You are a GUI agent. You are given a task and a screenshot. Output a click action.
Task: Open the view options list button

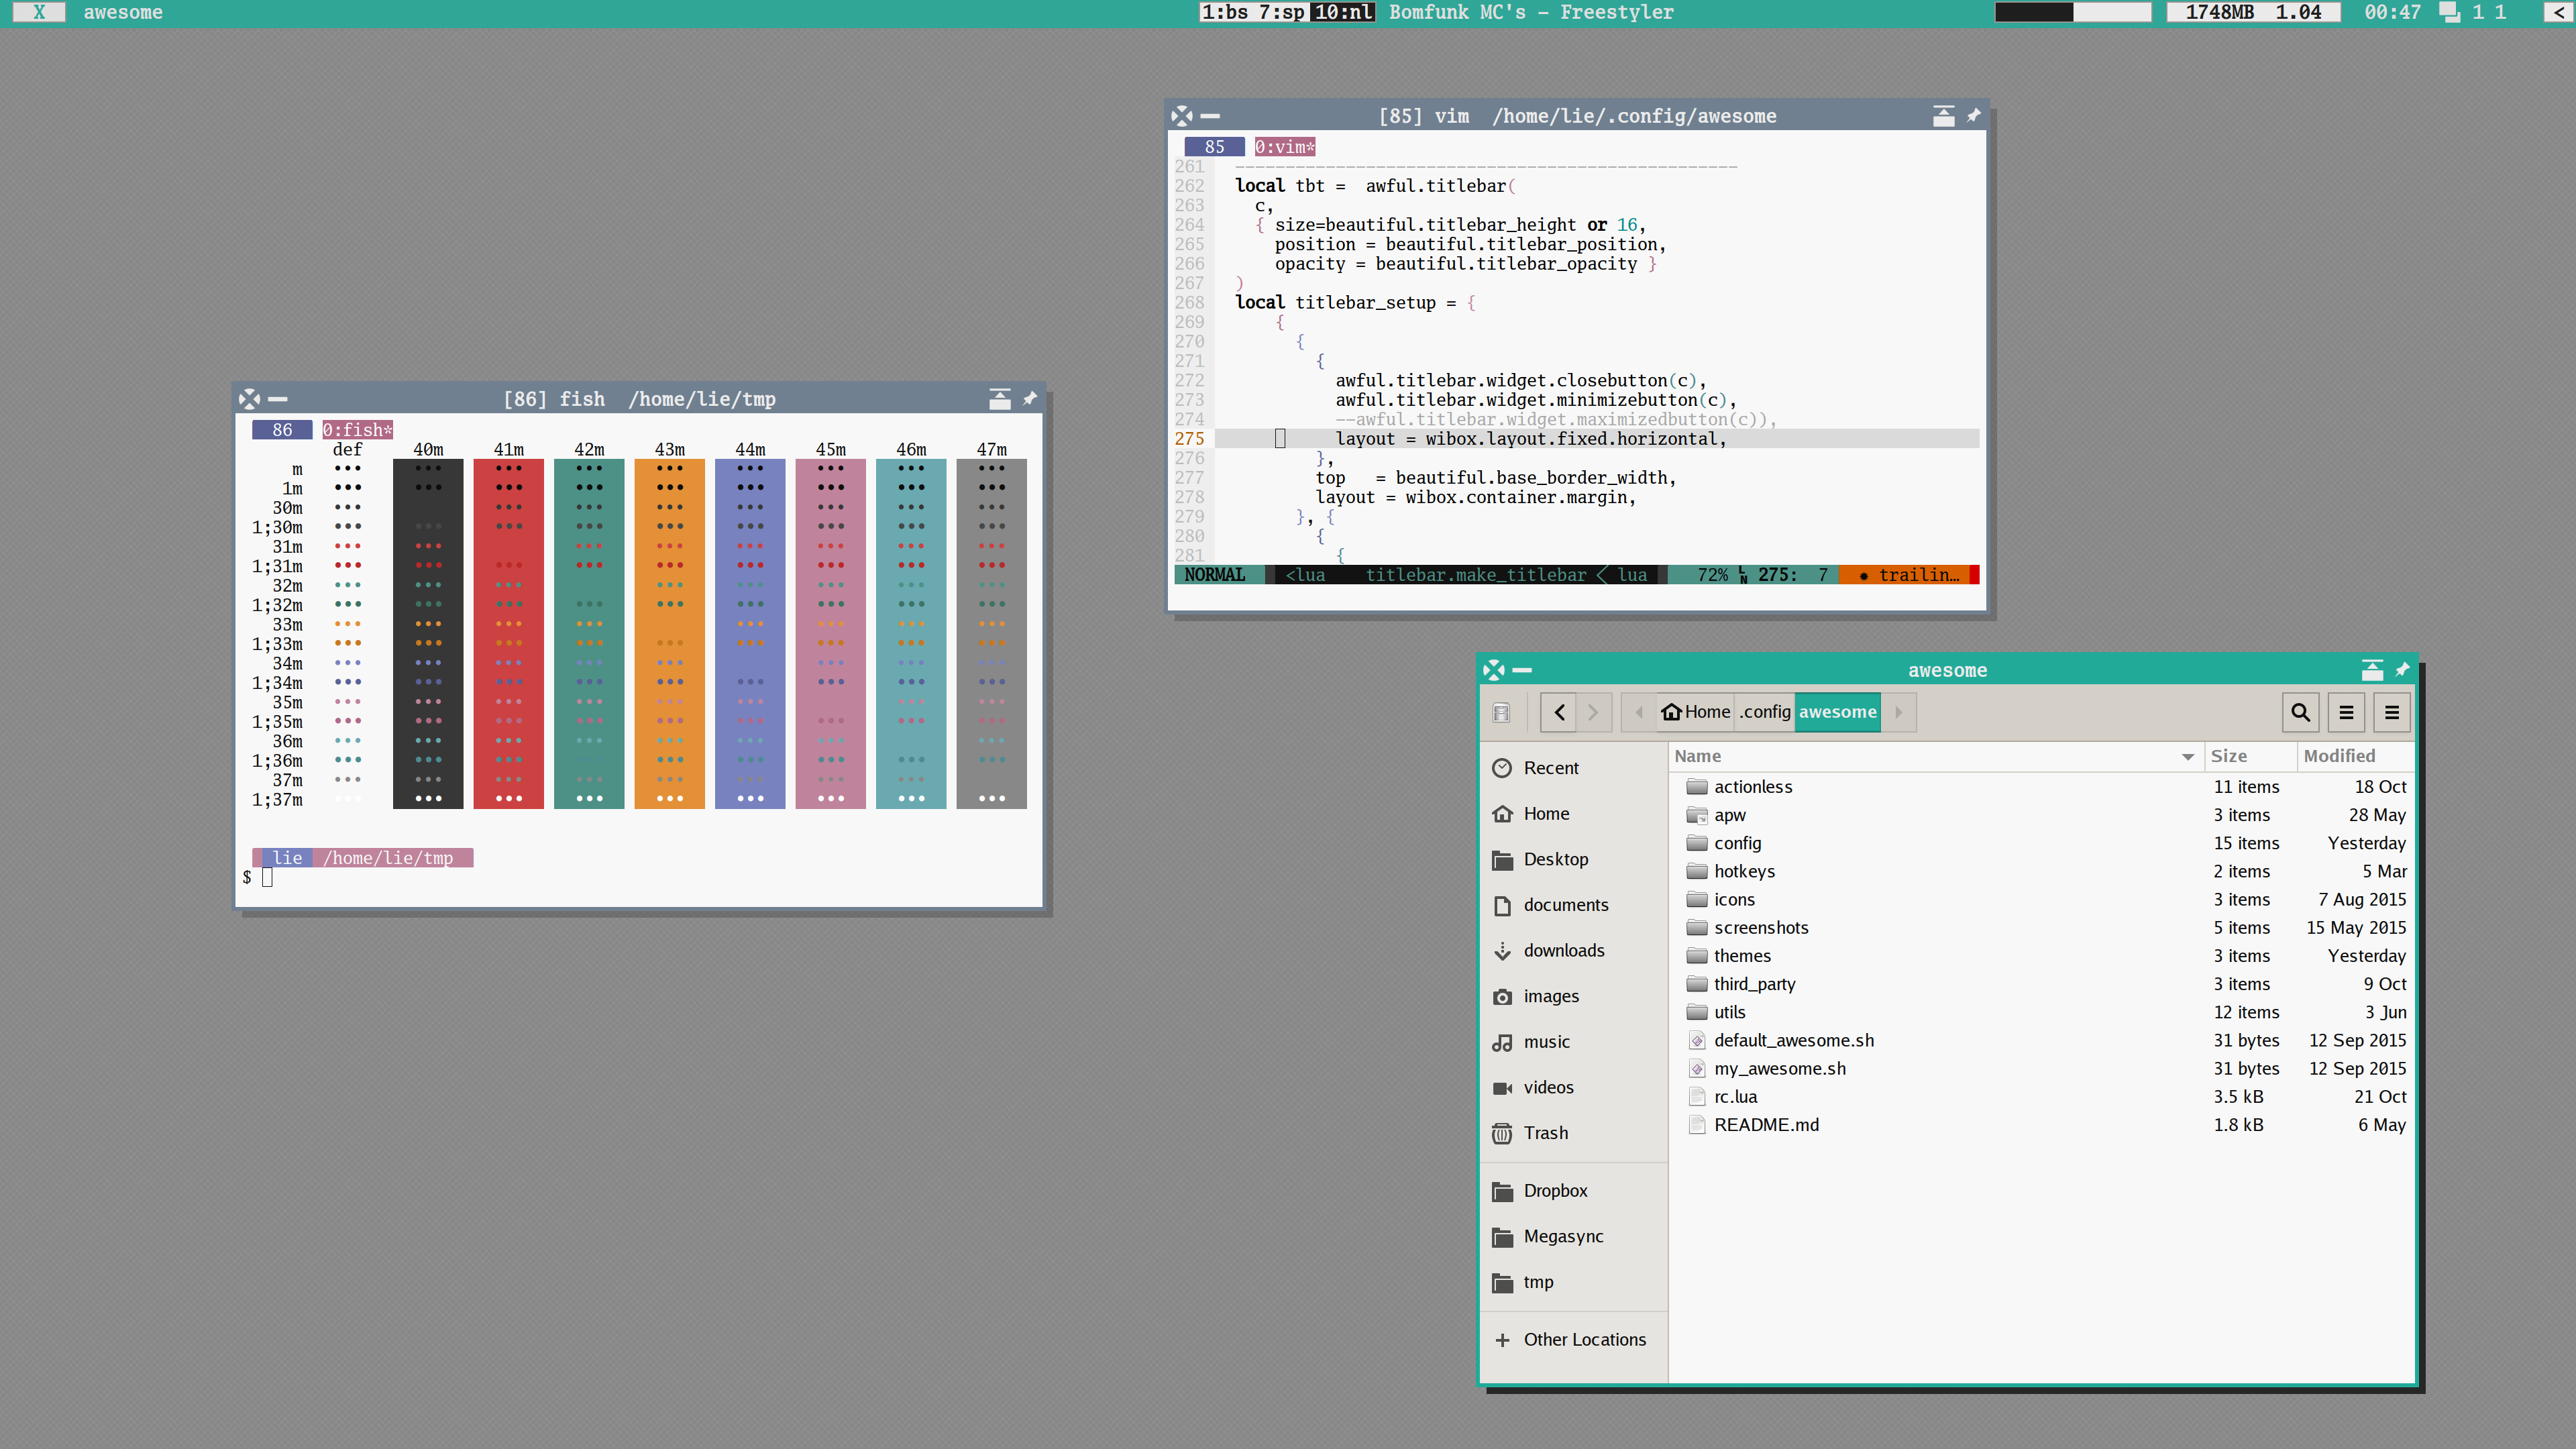click(2346, 712)
